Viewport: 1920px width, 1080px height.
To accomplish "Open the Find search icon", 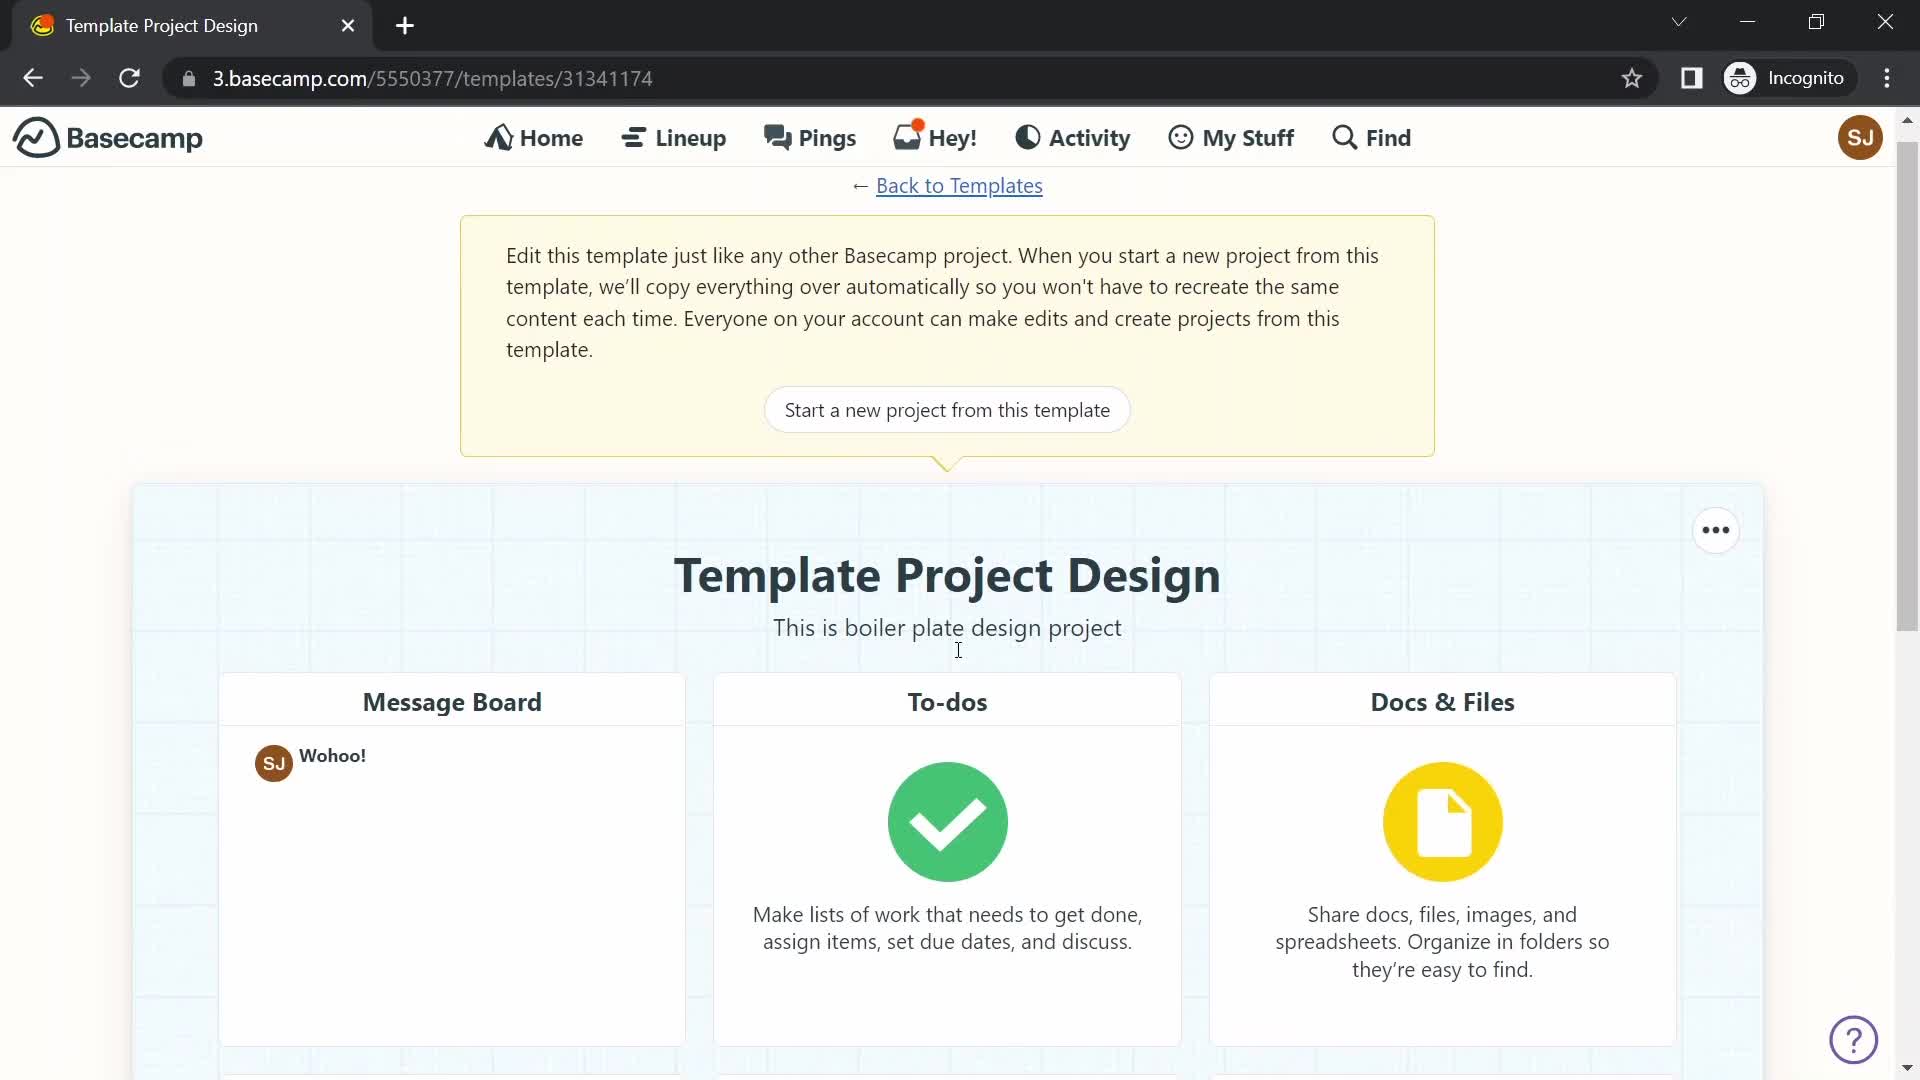I will pos(1369,137).
